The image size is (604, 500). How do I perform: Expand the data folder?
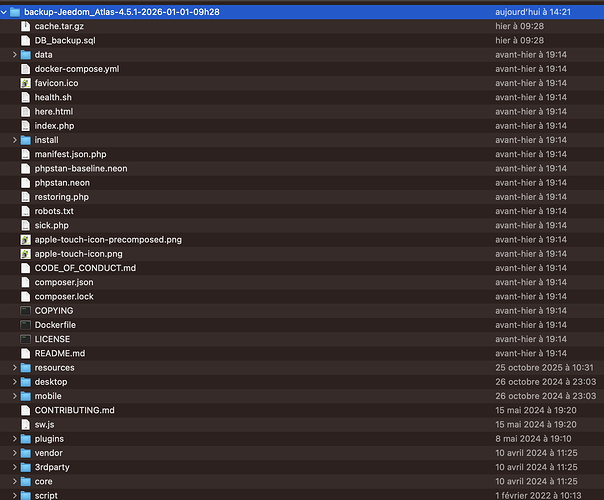tap(15, 55)
